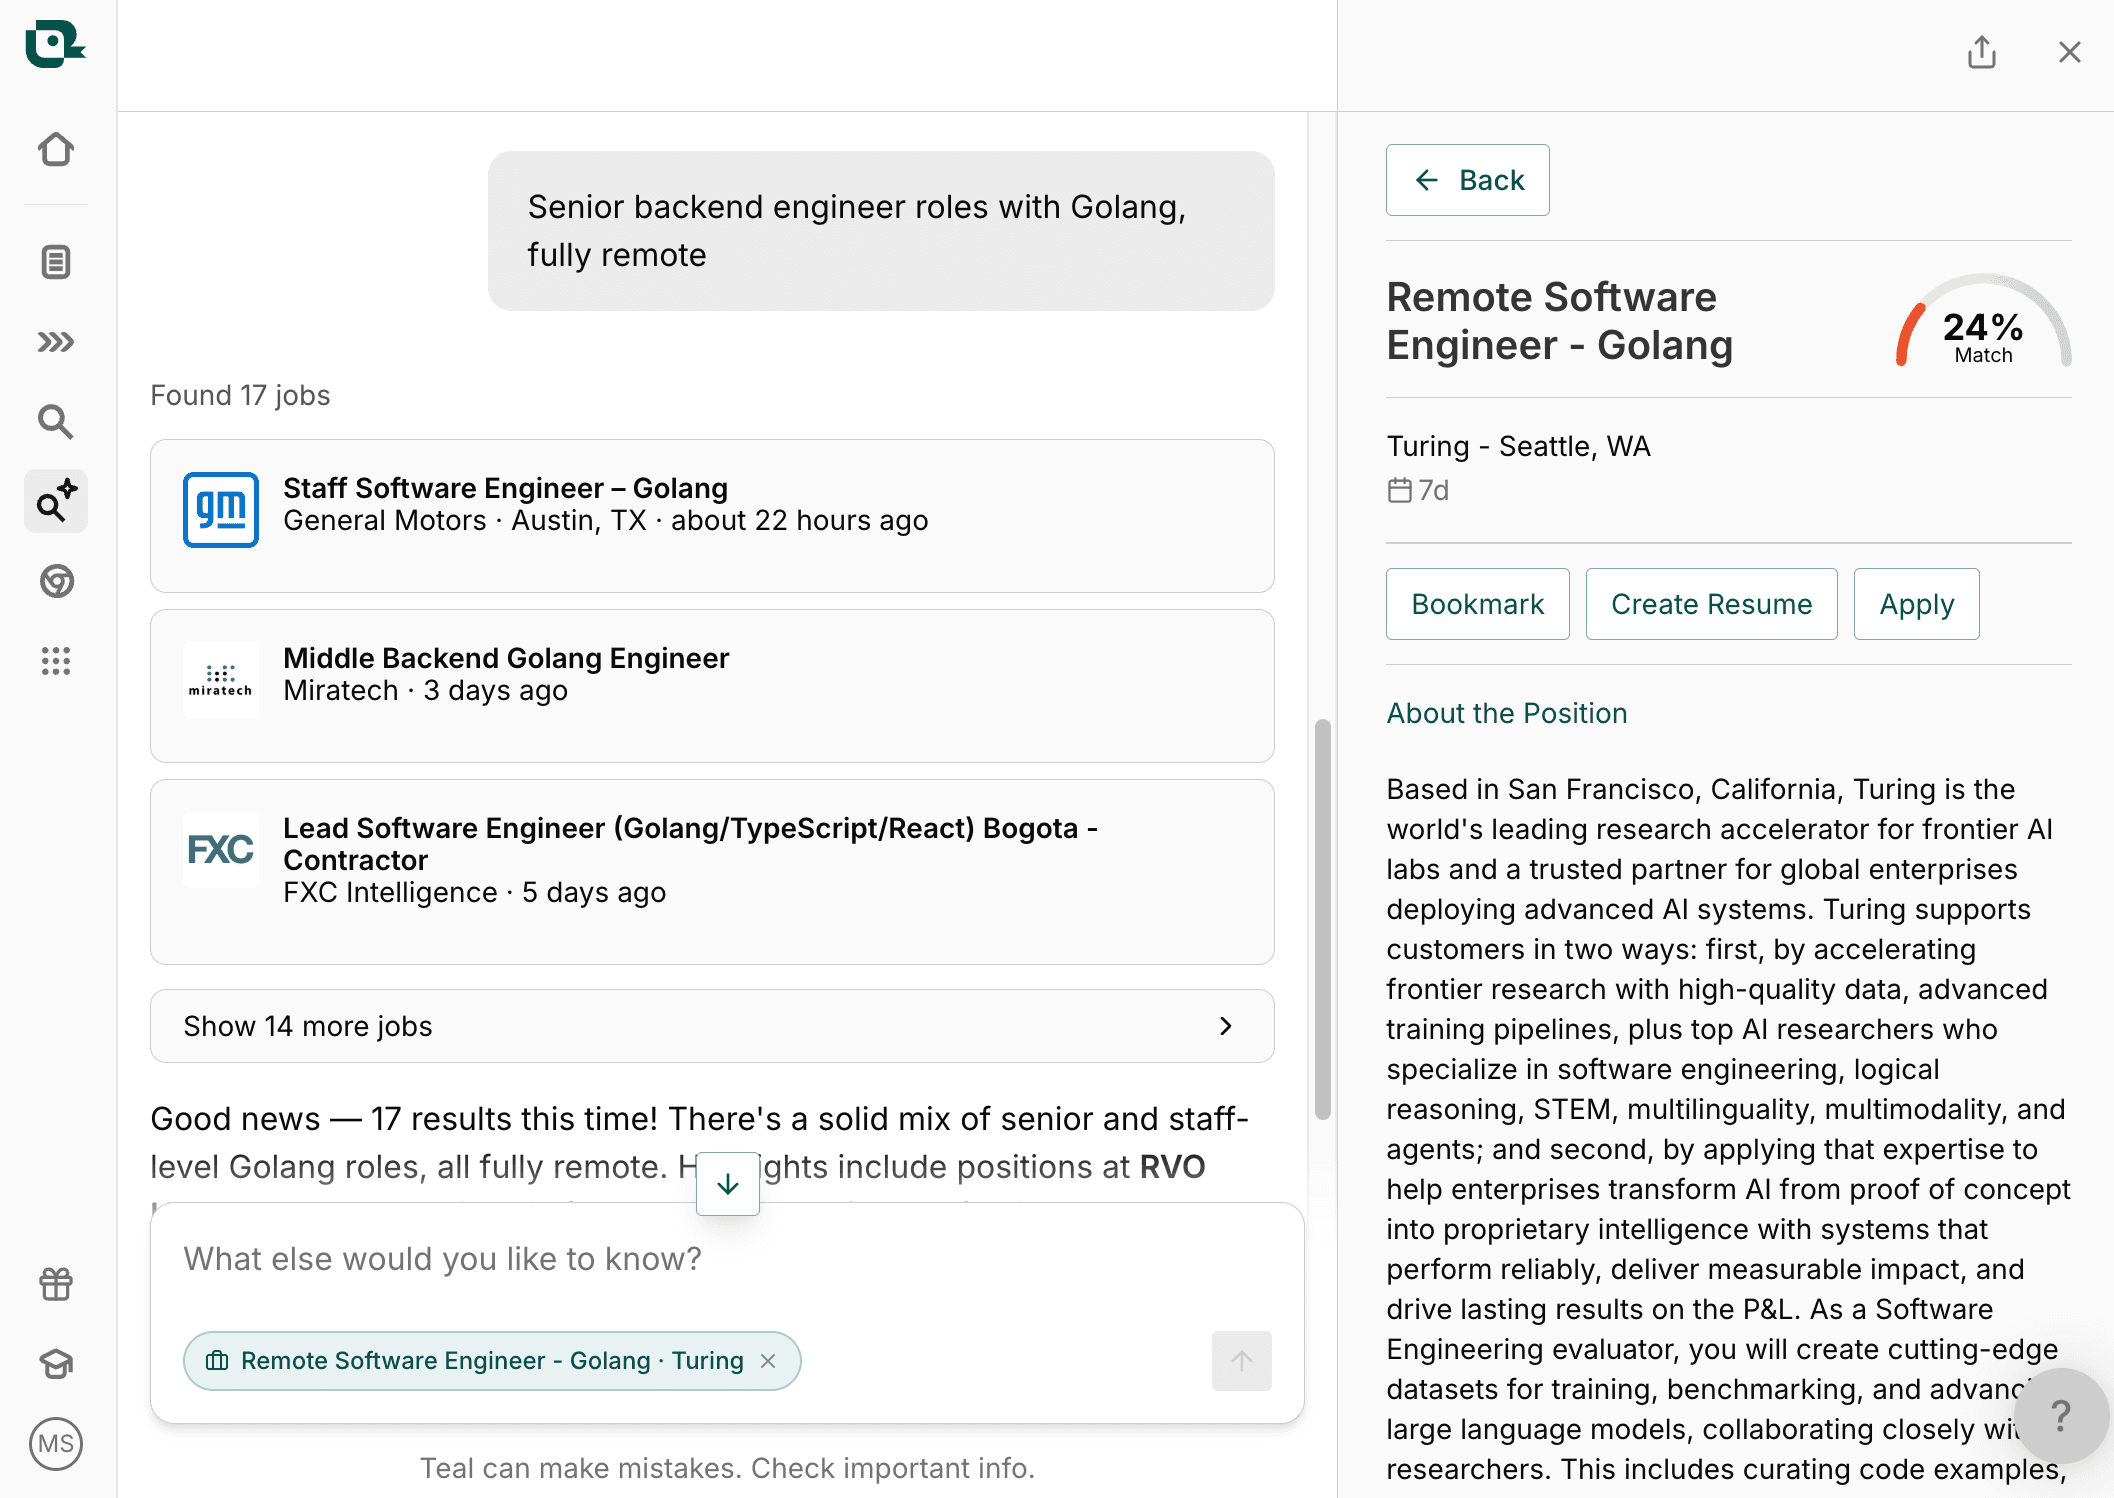Open the more apps grid icon
The height and width of the screenshot is (1498, 2114).
(x=56, y=661)
